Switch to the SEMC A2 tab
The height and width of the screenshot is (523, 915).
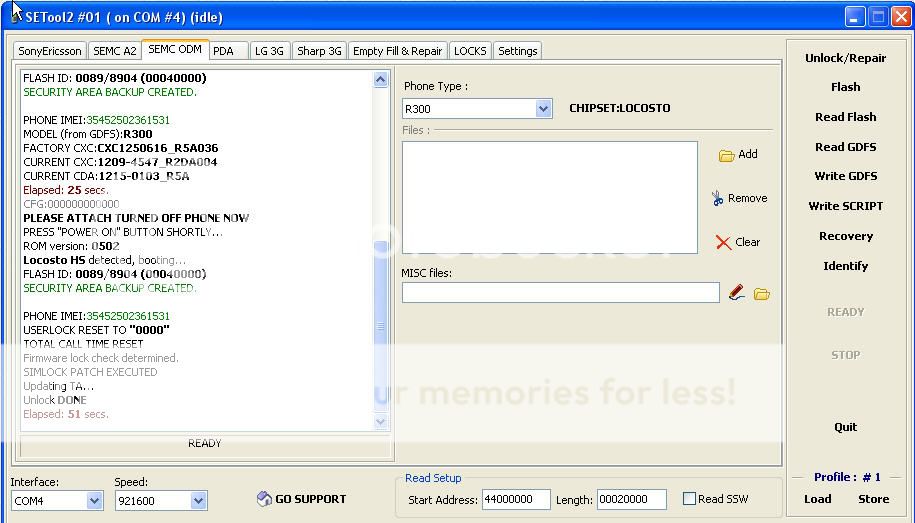[115, 51]
